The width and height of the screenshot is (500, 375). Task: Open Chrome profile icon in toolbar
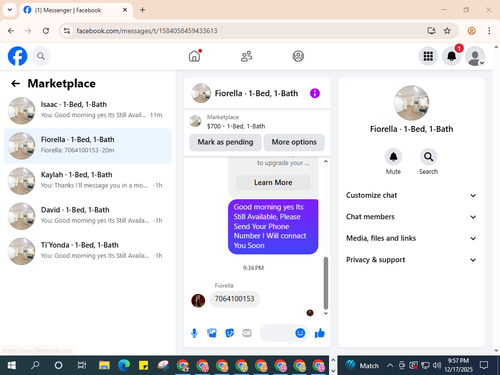click(471, 31)
